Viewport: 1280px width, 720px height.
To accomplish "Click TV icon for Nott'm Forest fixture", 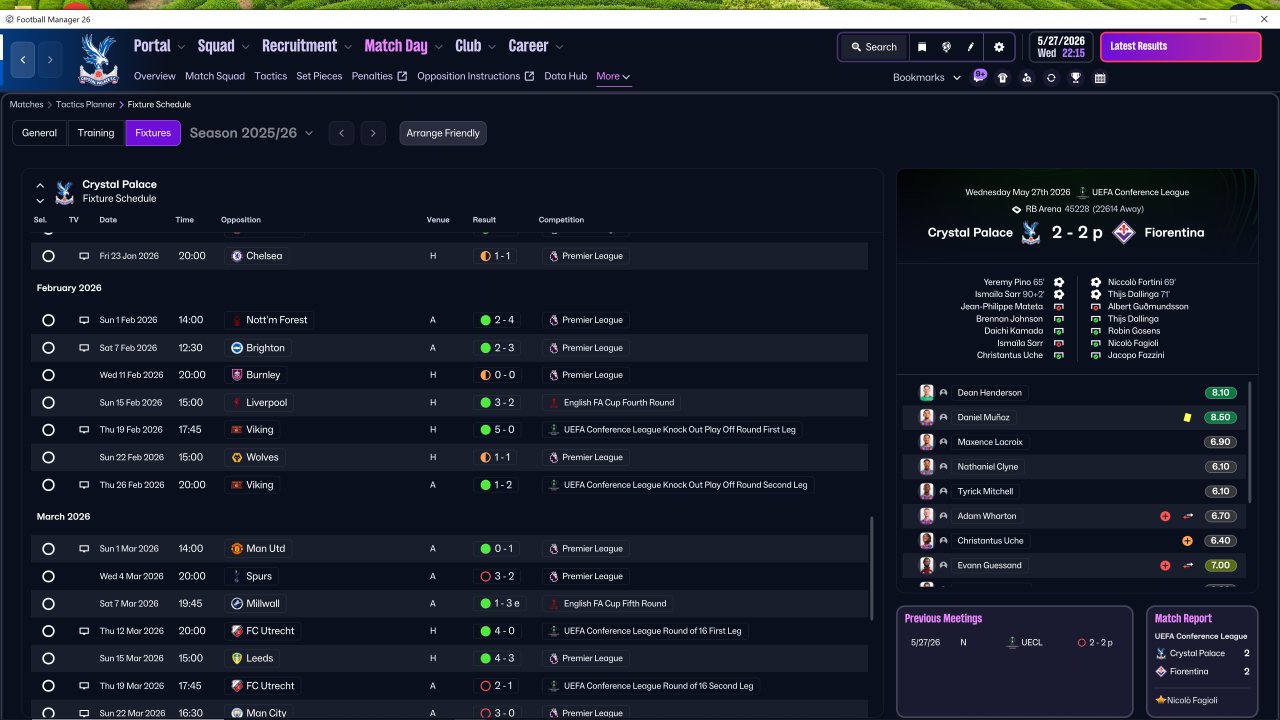I will click(x=84, y=320).
